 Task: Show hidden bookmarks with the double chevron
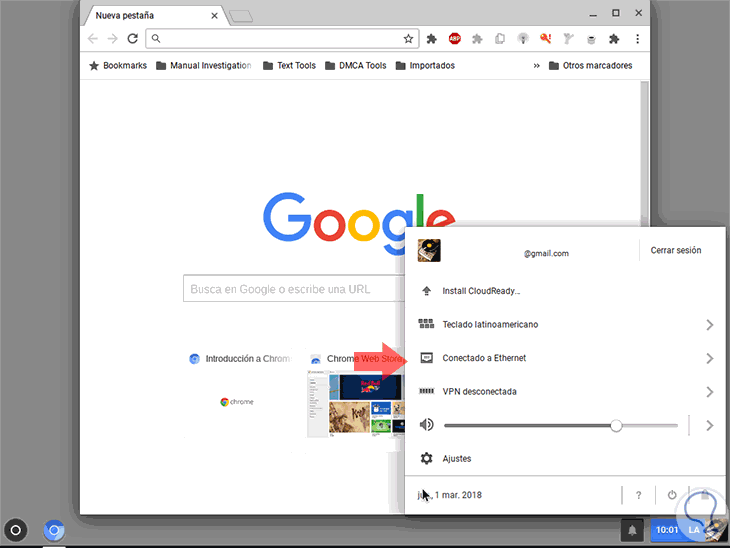tap(536, 66)
